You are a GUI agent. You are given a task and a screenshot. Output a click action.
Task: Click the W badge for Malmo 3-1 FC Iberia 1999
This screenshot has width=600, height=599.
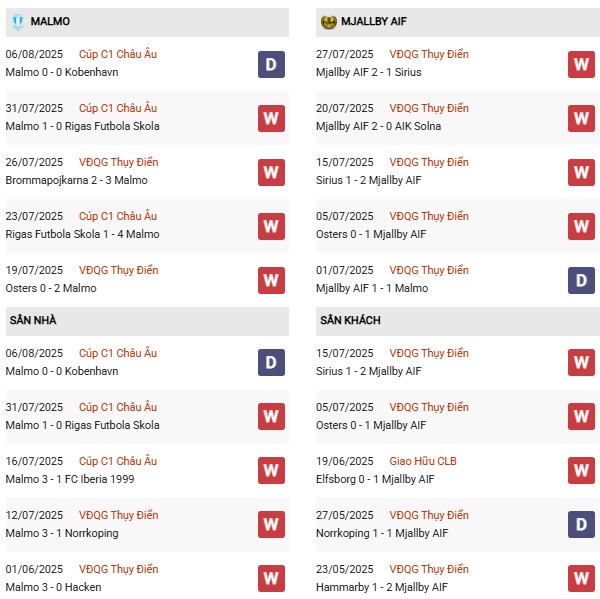click(271, 470)
